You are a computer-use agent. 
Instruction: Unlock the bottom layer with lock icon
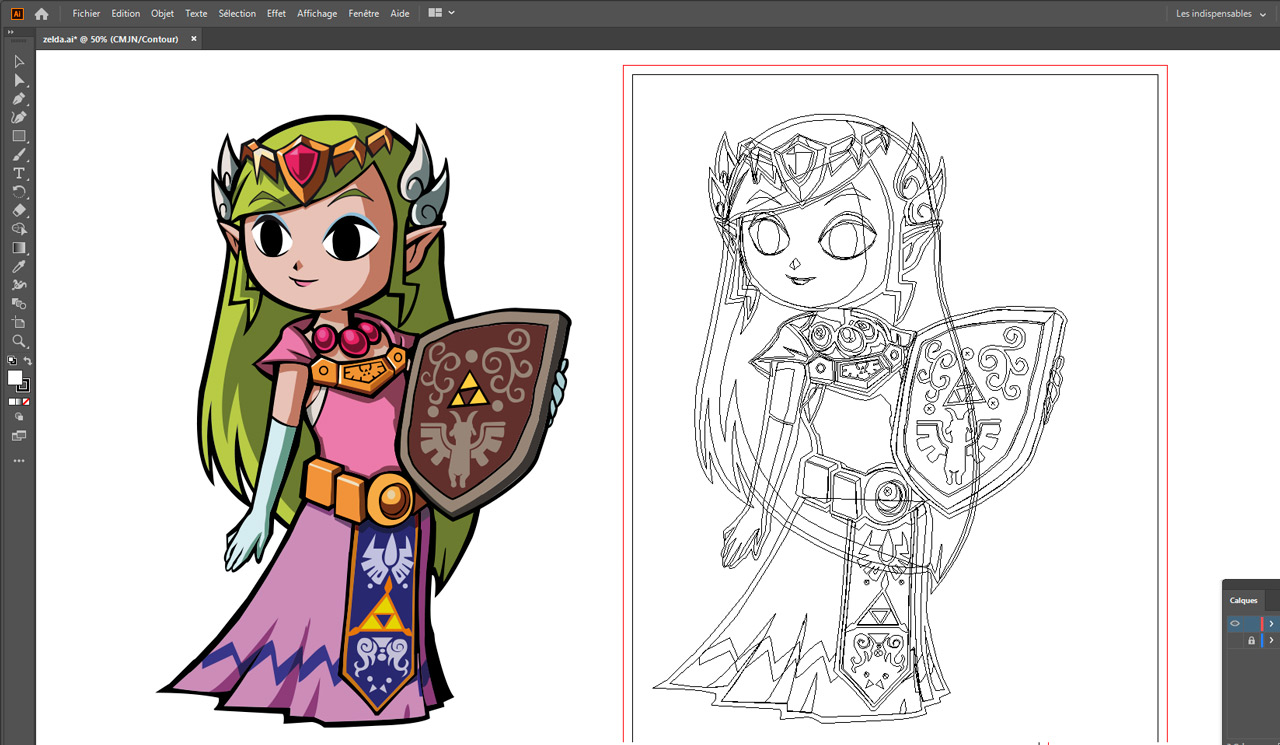pyautogui.click(x=1250, y=640)
